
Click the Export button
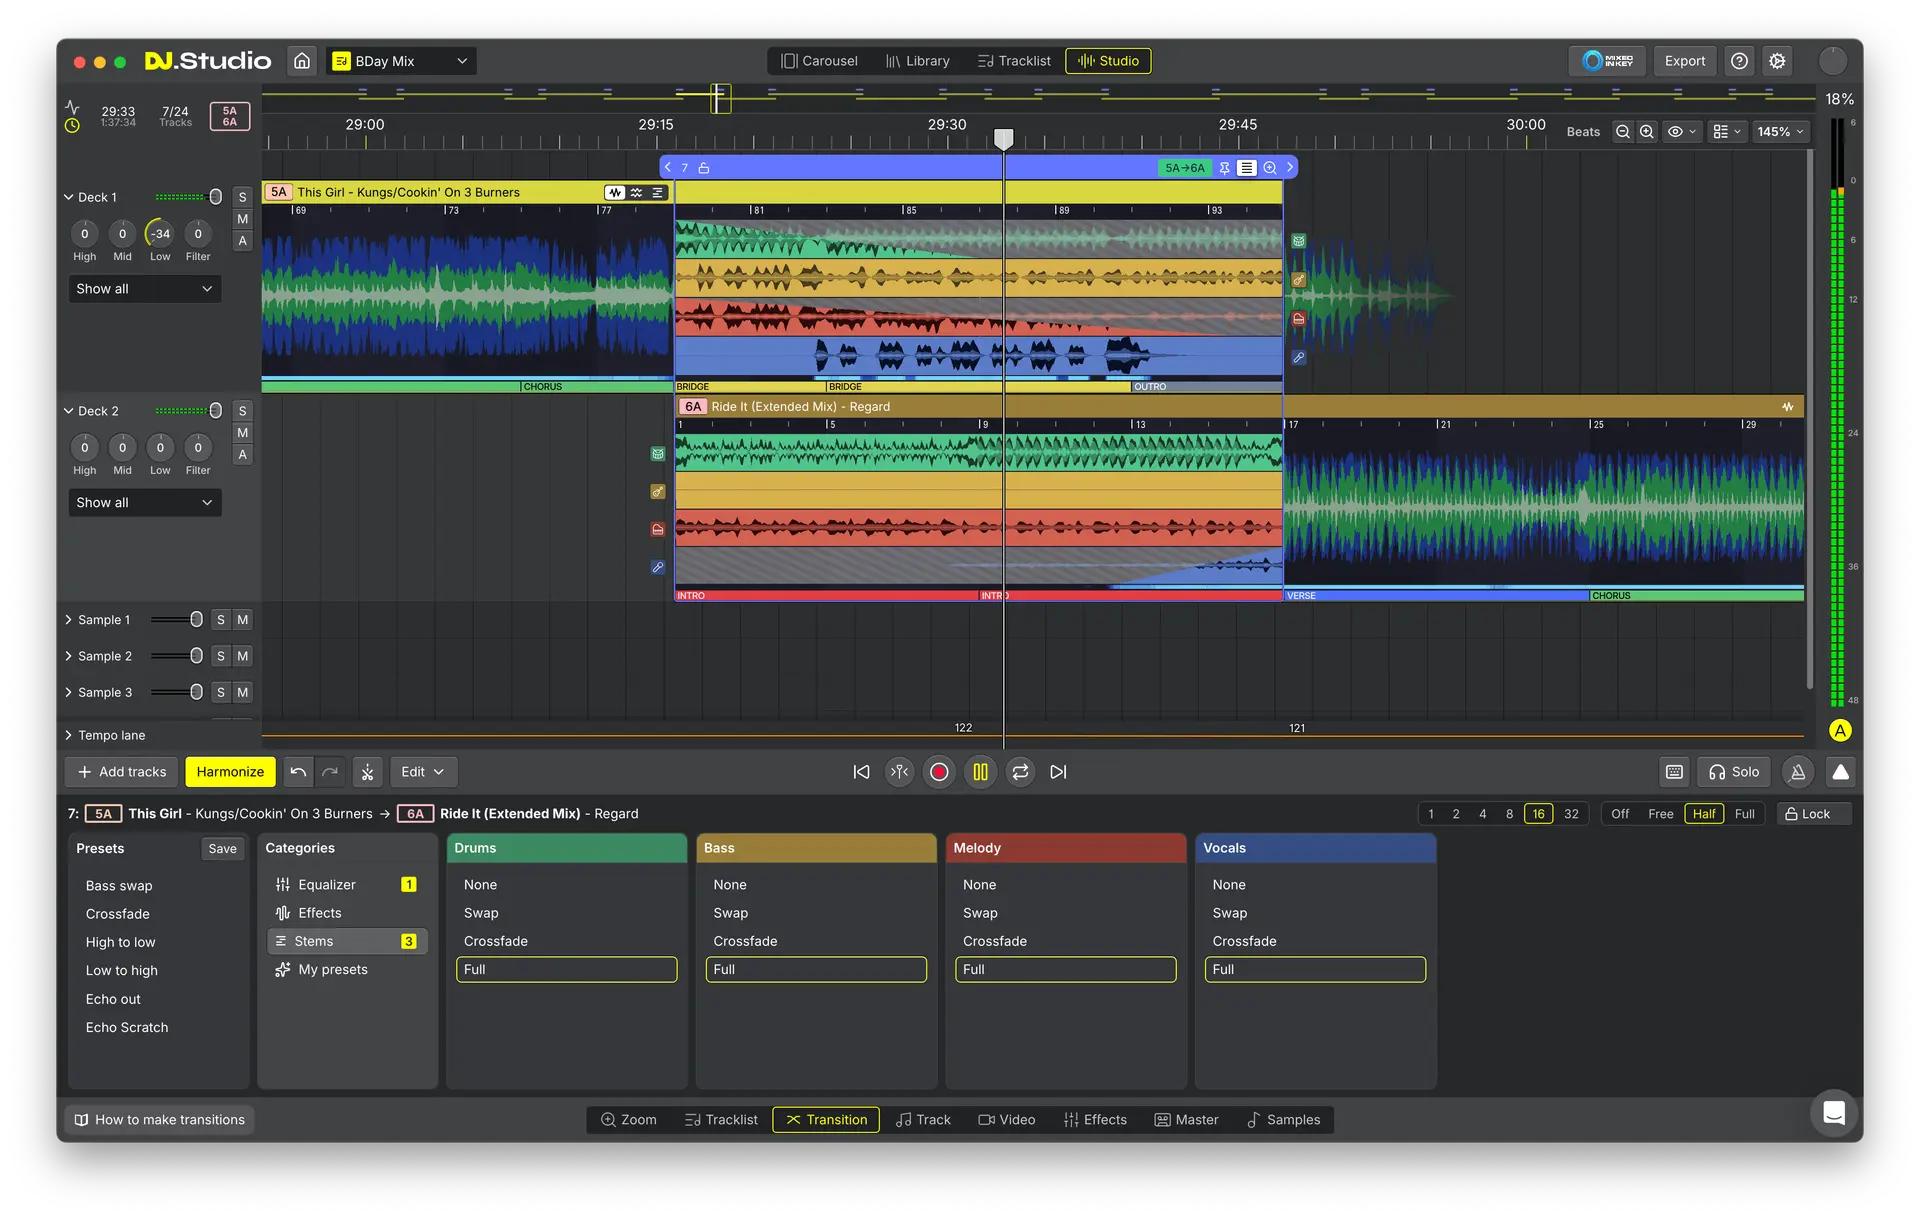point(1685,61)
